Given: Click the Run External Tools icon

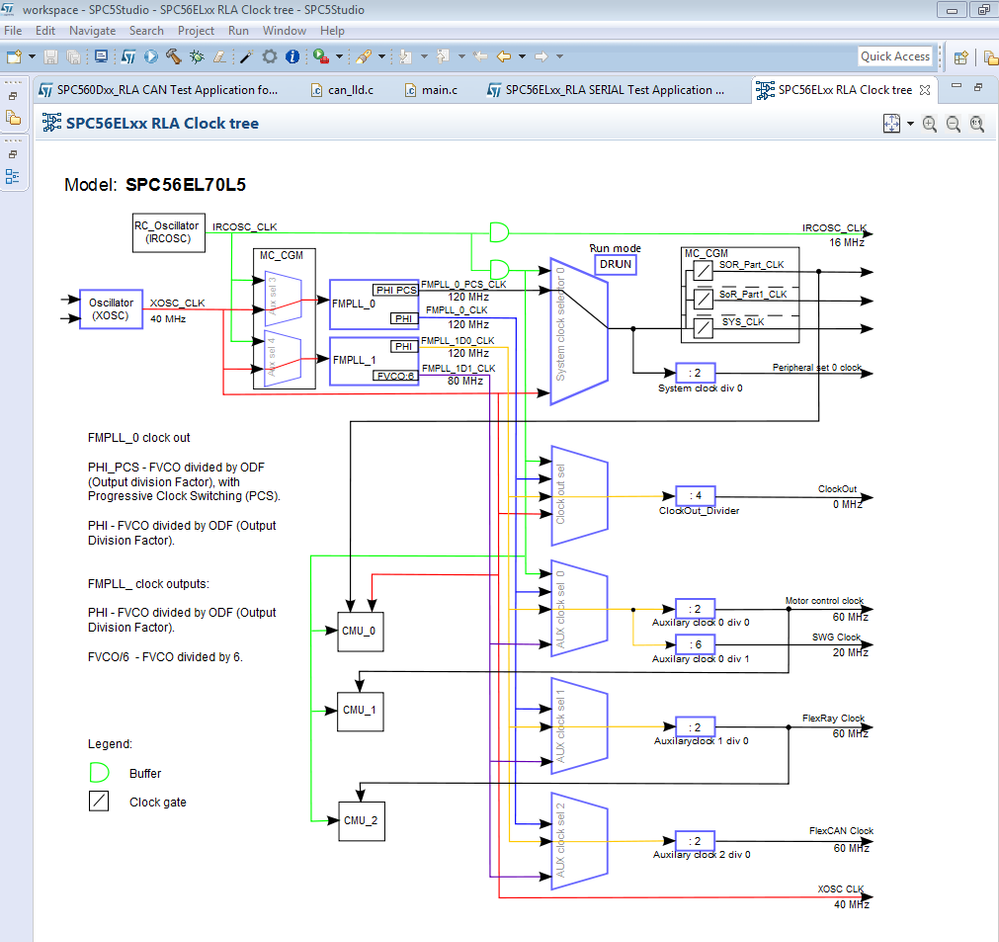Looking at the screenshot, I should point(321,57).
